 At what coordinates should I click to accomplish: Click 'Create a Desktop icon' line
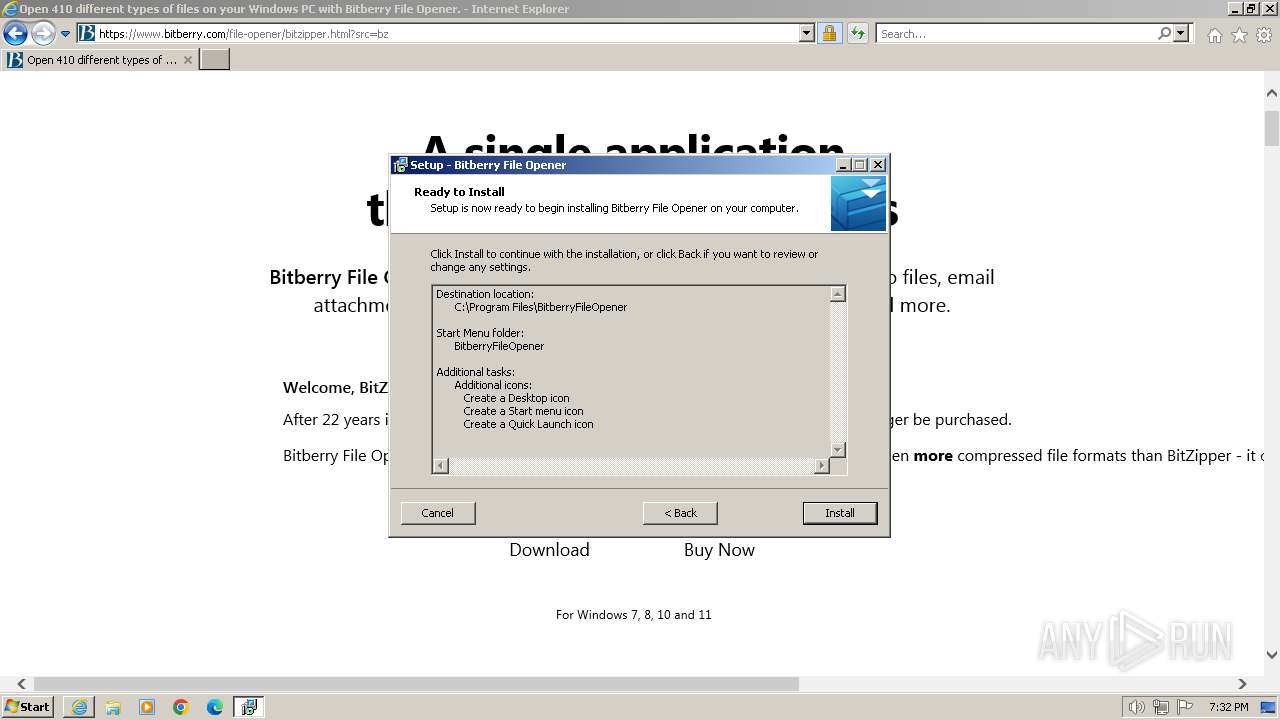tap(516, 398)
